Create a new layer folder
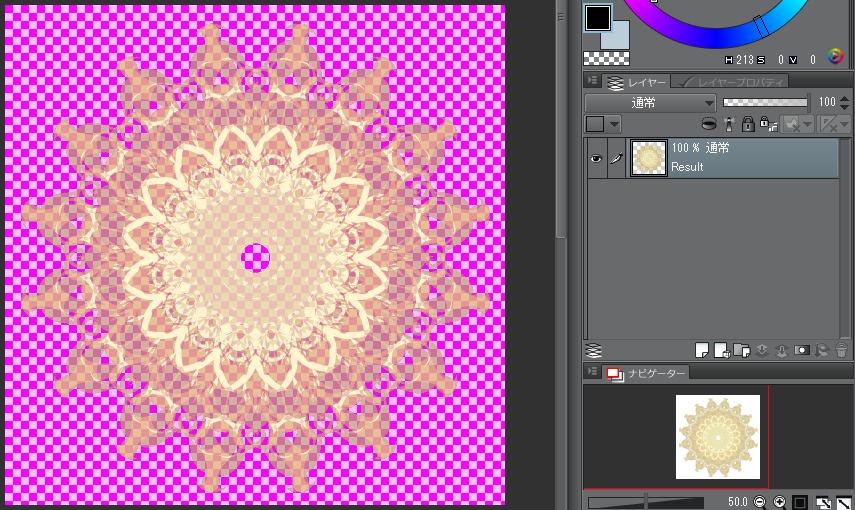The width and height of the screenshot is (855, 510). [x=740, y=350]
